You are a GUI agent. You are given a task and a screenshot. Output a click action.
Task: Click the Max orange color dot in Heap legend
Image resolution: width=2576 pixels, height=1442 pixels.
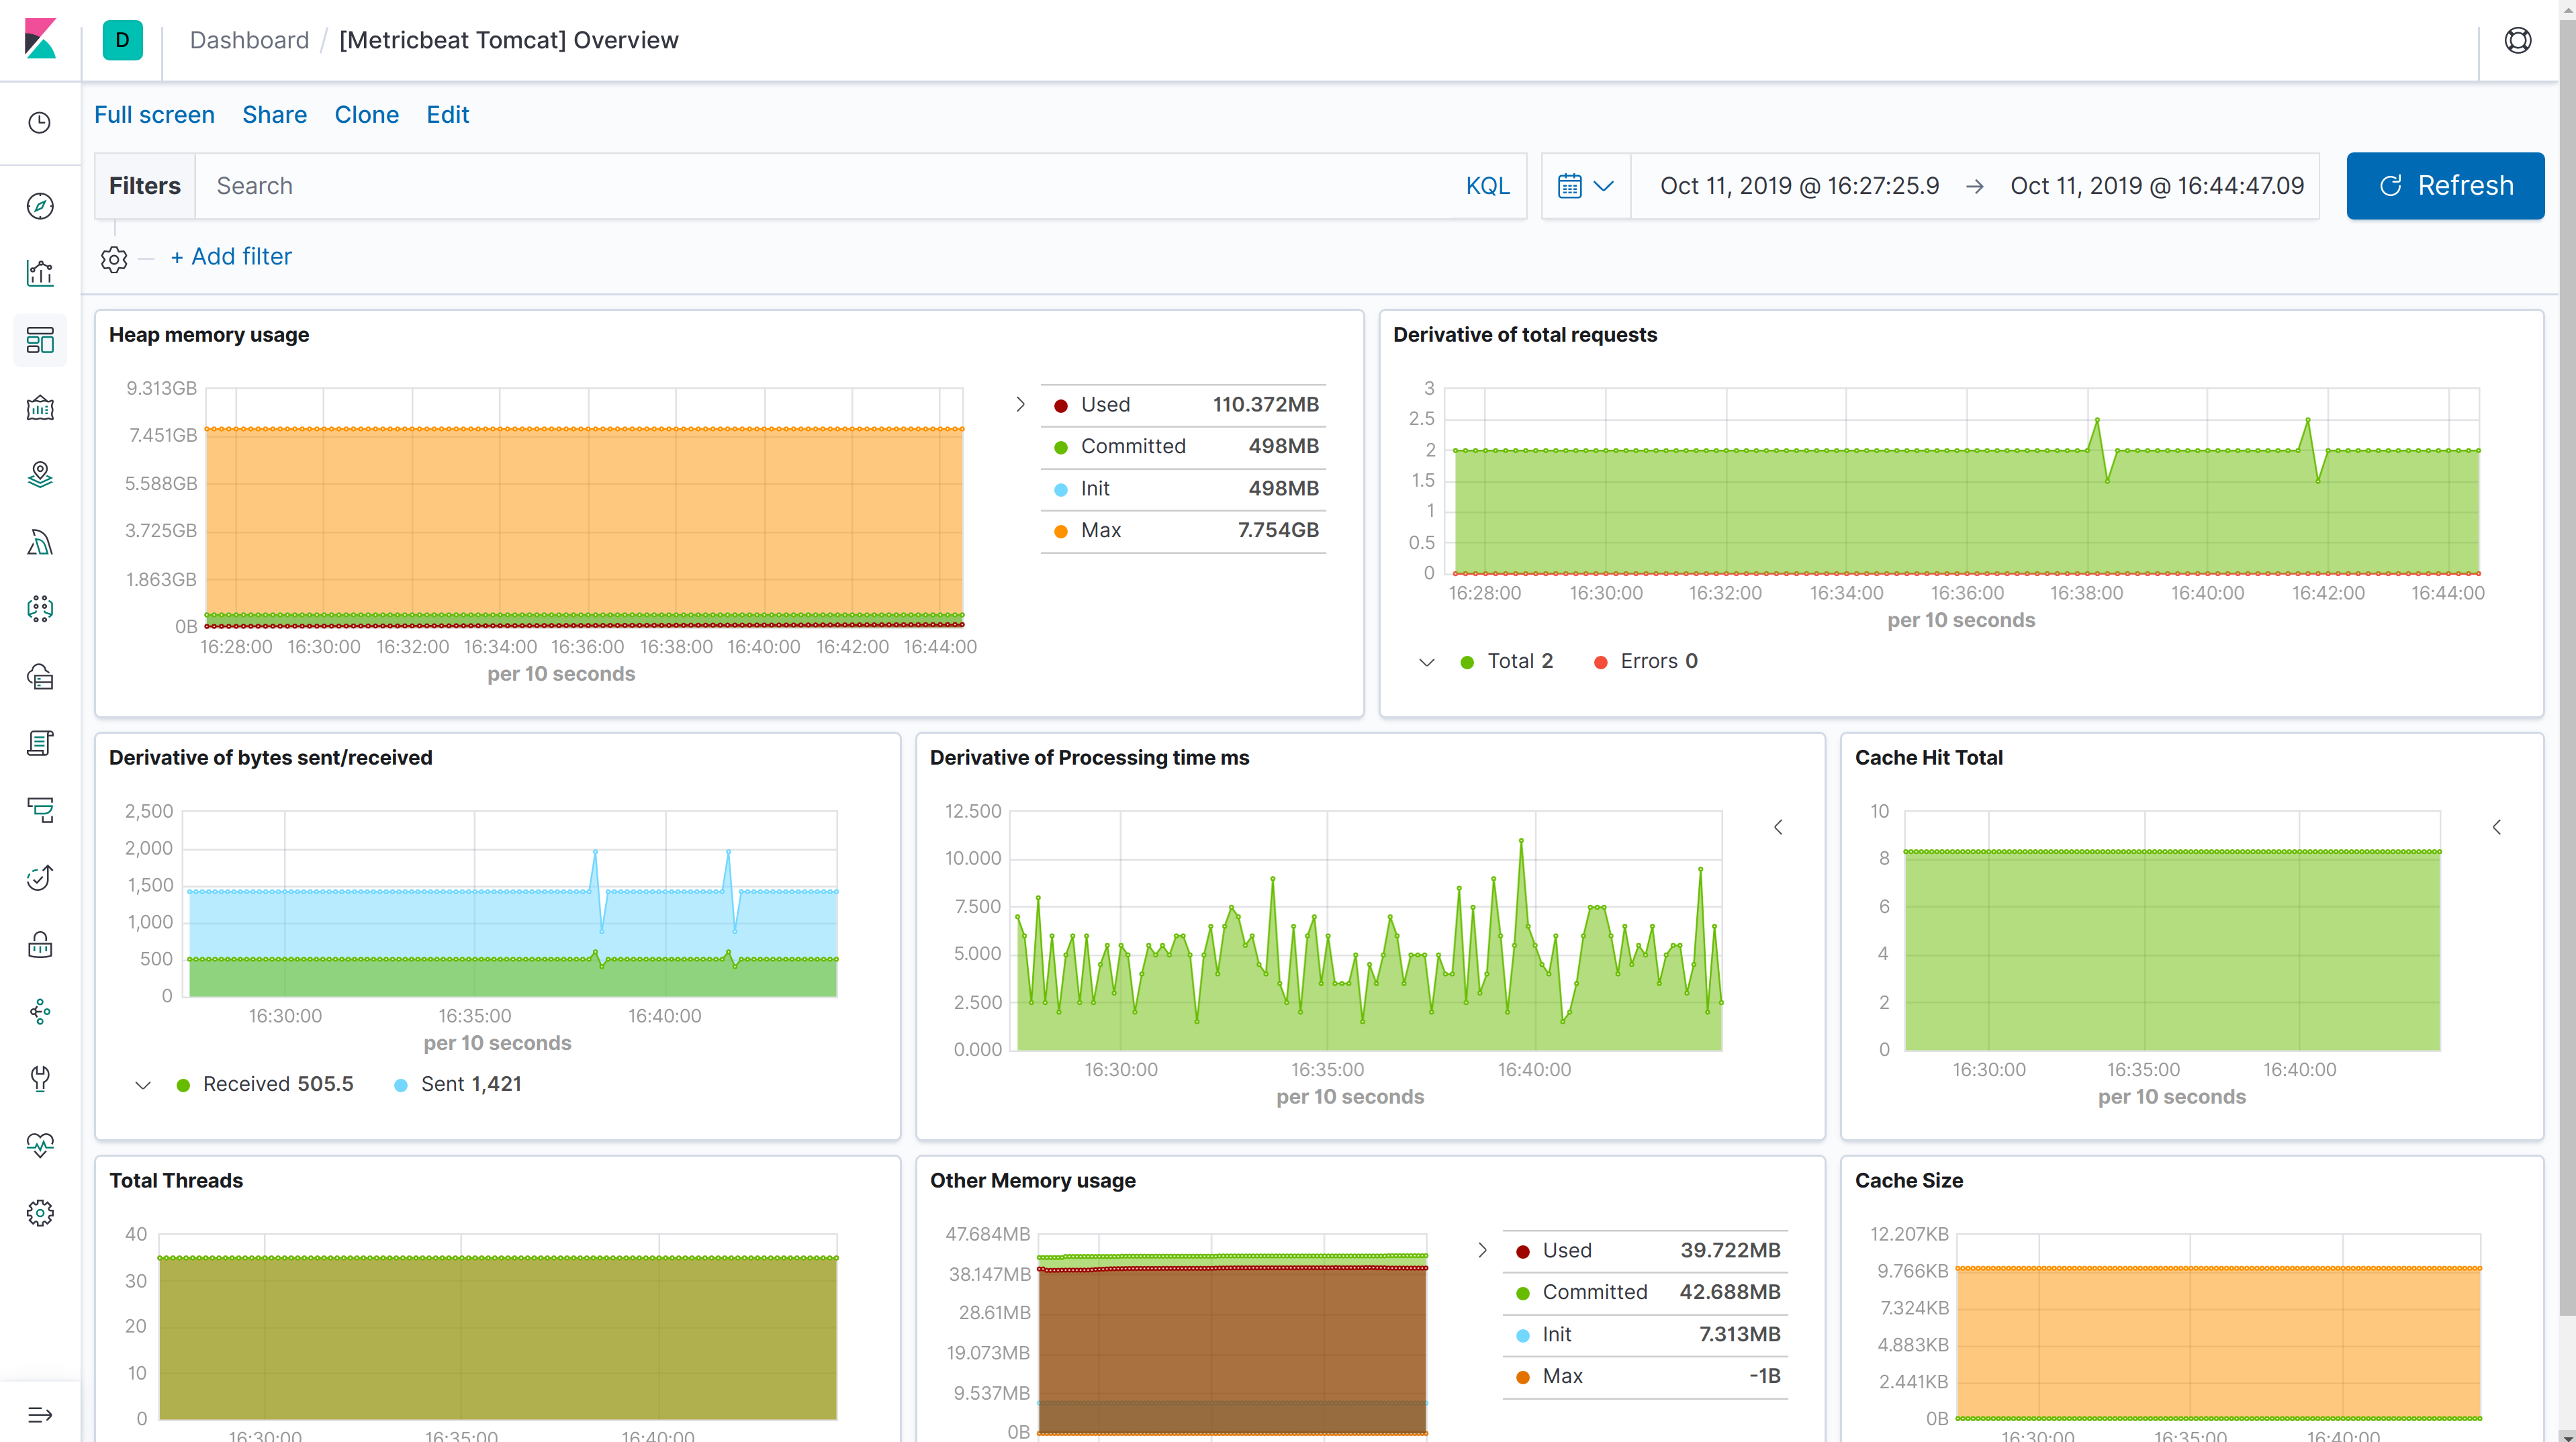click(x=1061, y=531)
